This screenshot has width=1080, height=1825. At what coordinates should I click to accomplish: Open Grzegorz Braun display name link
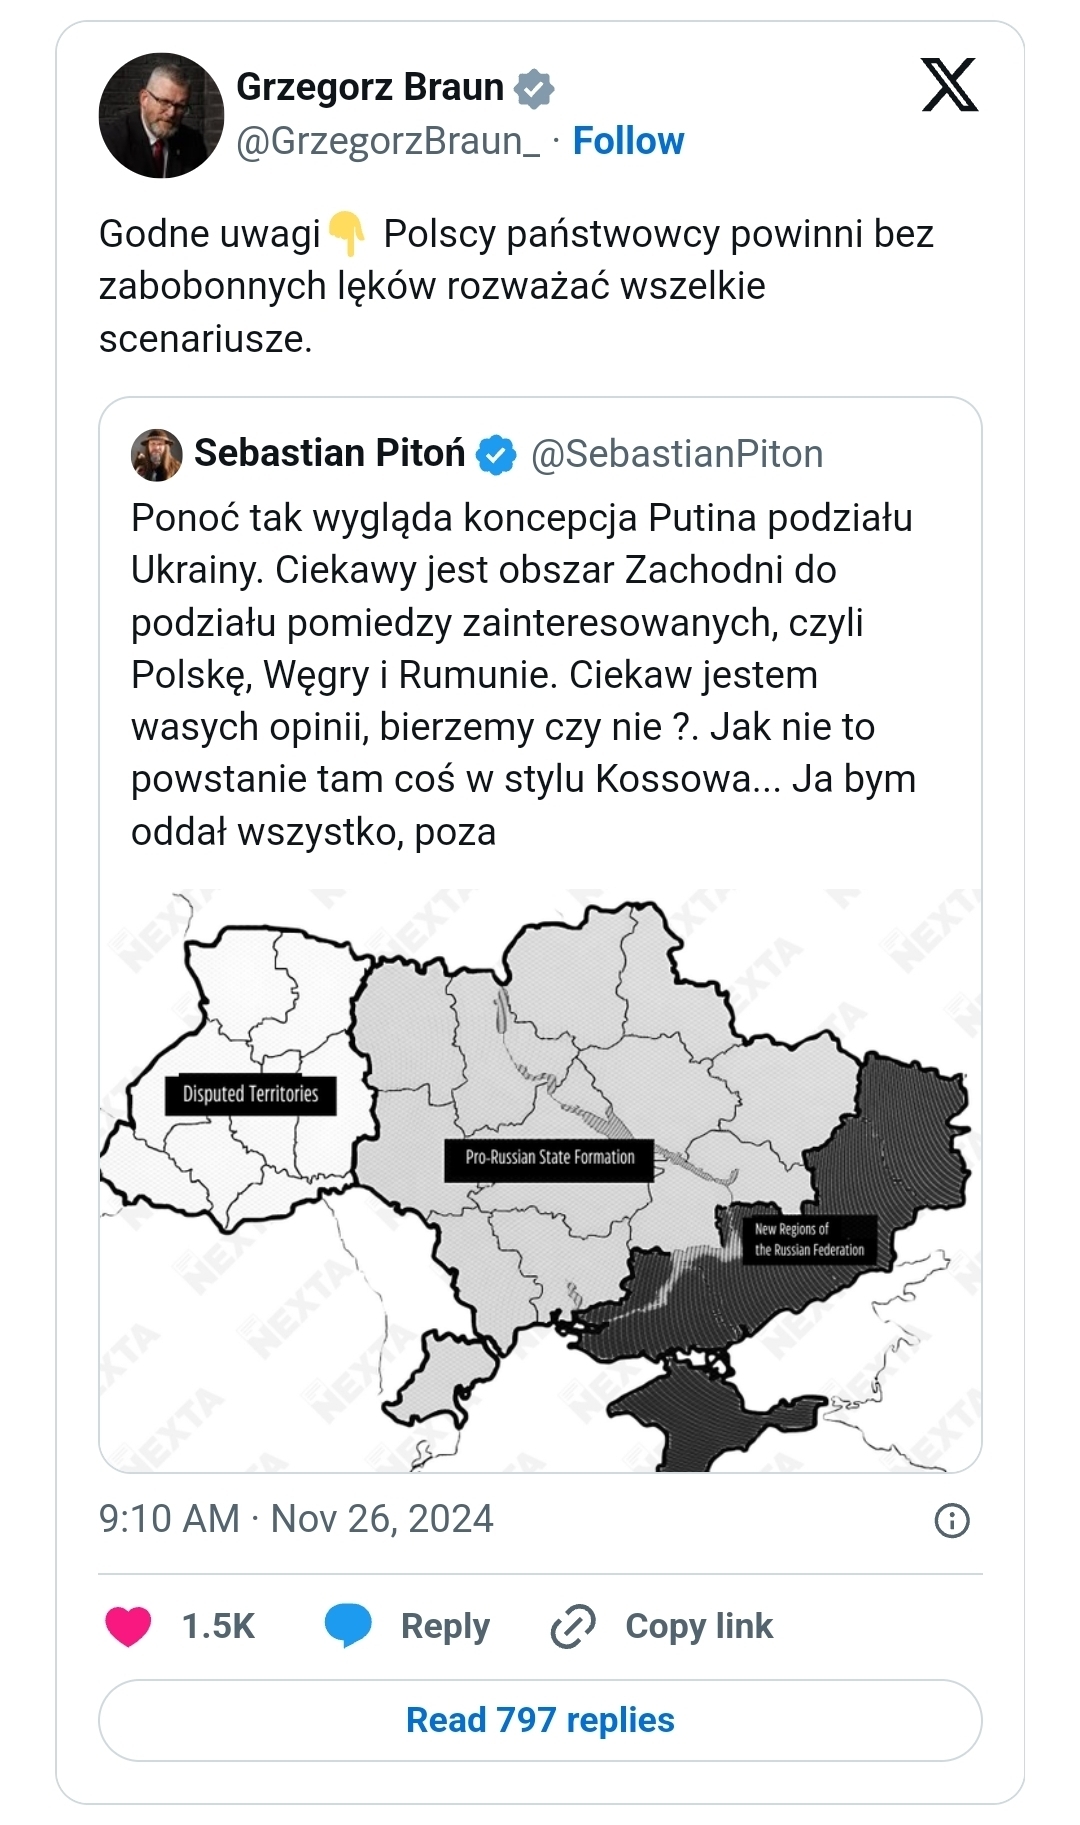pos(370,88)
